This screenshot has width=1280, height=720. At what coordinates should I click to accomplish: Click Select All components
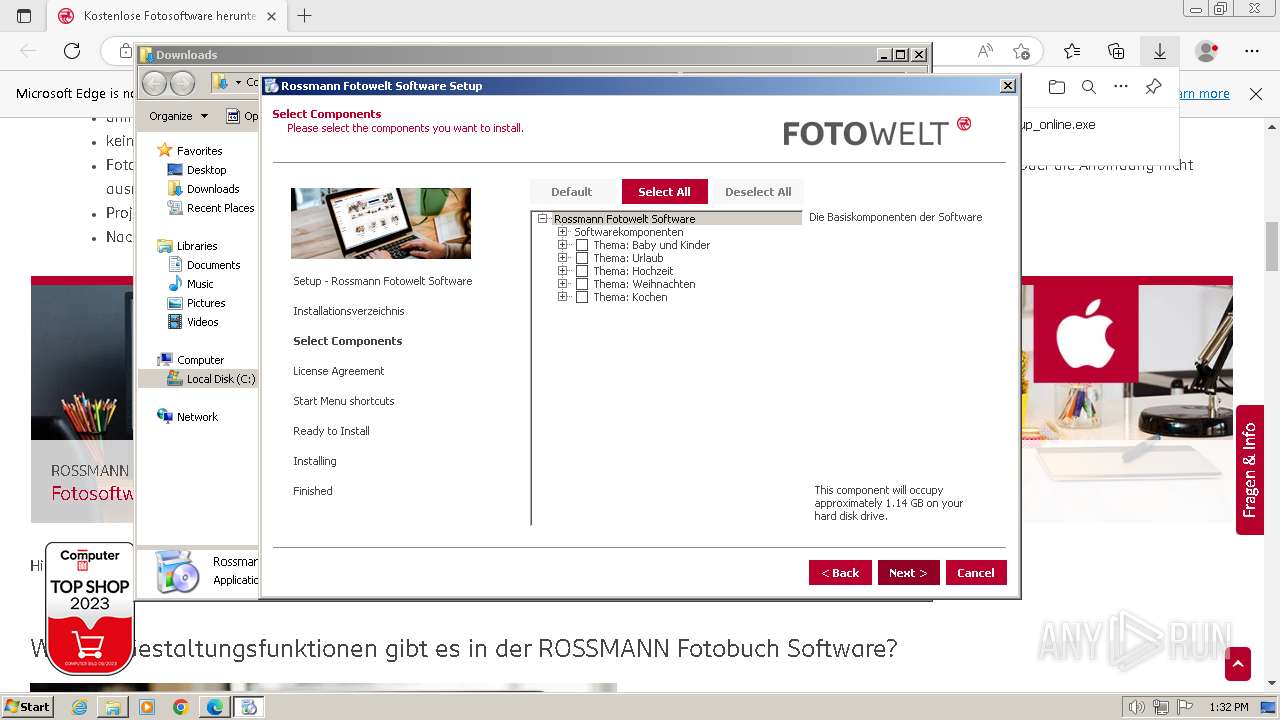[x=664, y=192]
